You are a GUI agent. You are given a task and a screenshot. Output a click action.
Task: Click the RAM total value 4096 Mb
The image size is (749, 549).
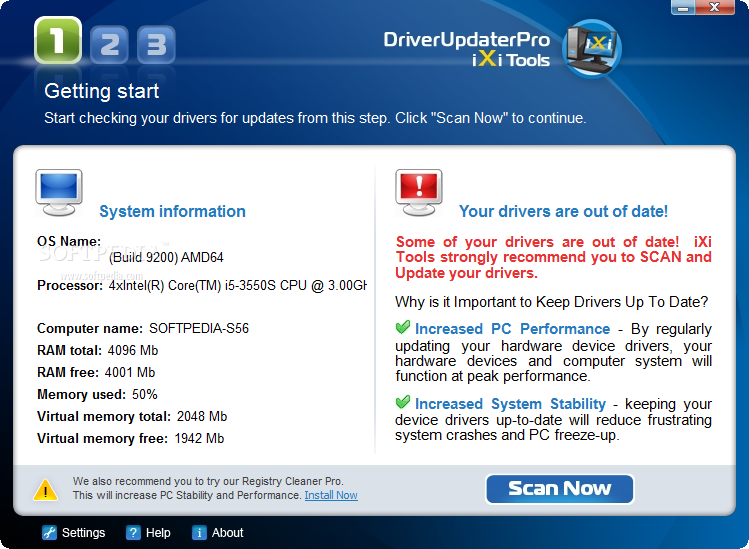[x=133, y=350]
